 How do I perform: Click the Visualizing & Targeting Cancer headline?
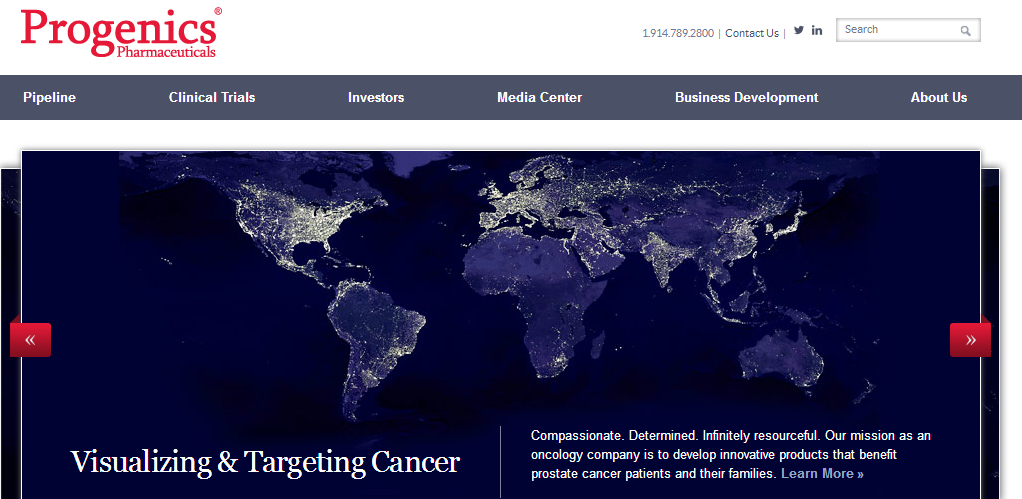point(265,462)
